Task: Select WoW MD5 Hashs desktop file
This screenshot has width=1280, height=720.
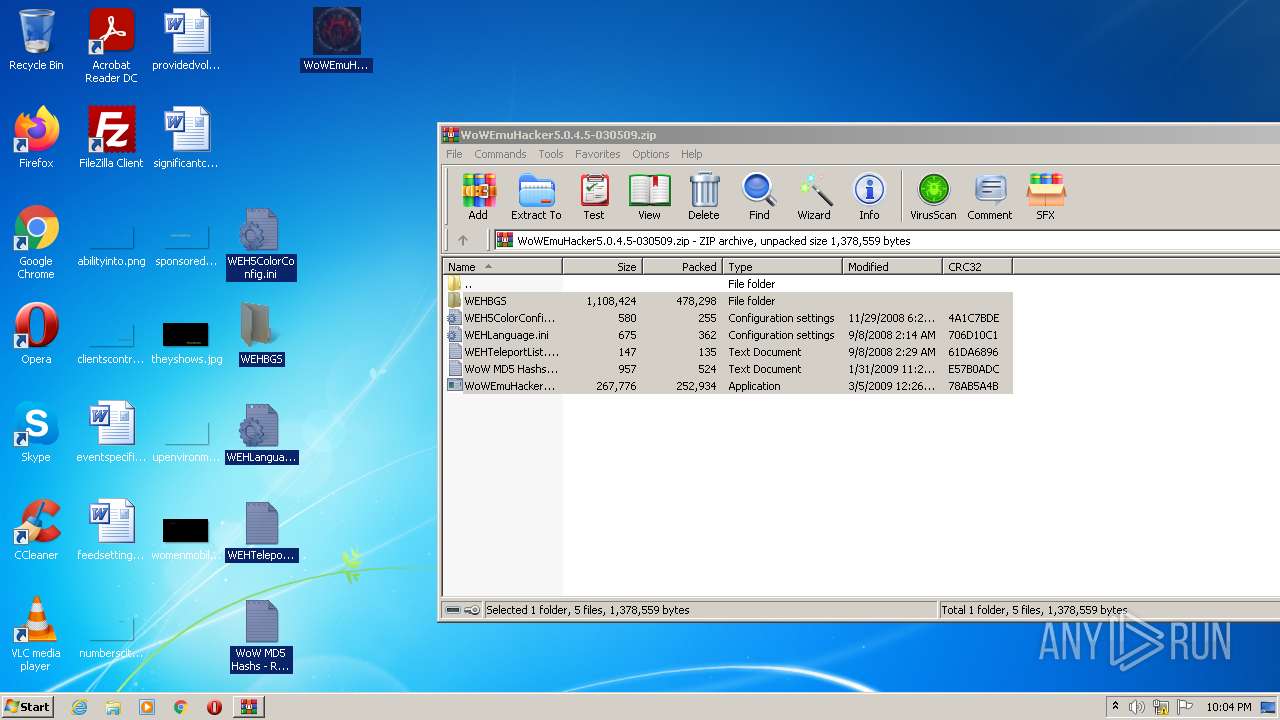Action: point(261,635)
